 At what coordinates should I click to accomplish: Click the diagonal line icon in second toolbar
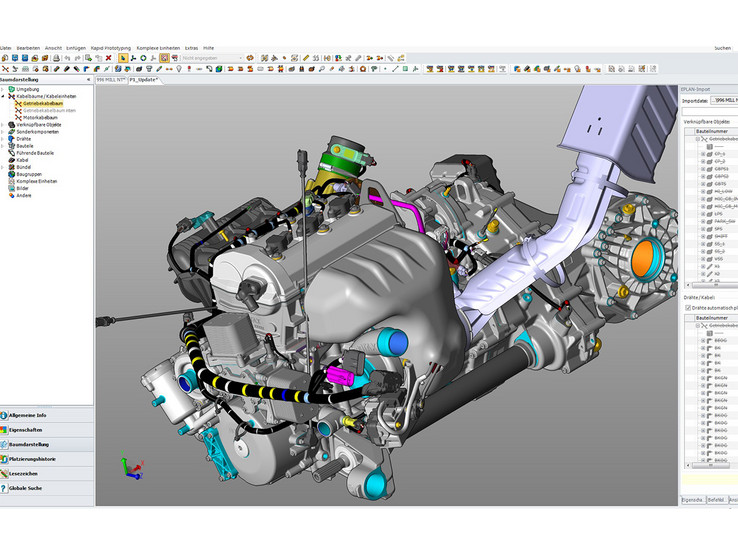(395, 69)
